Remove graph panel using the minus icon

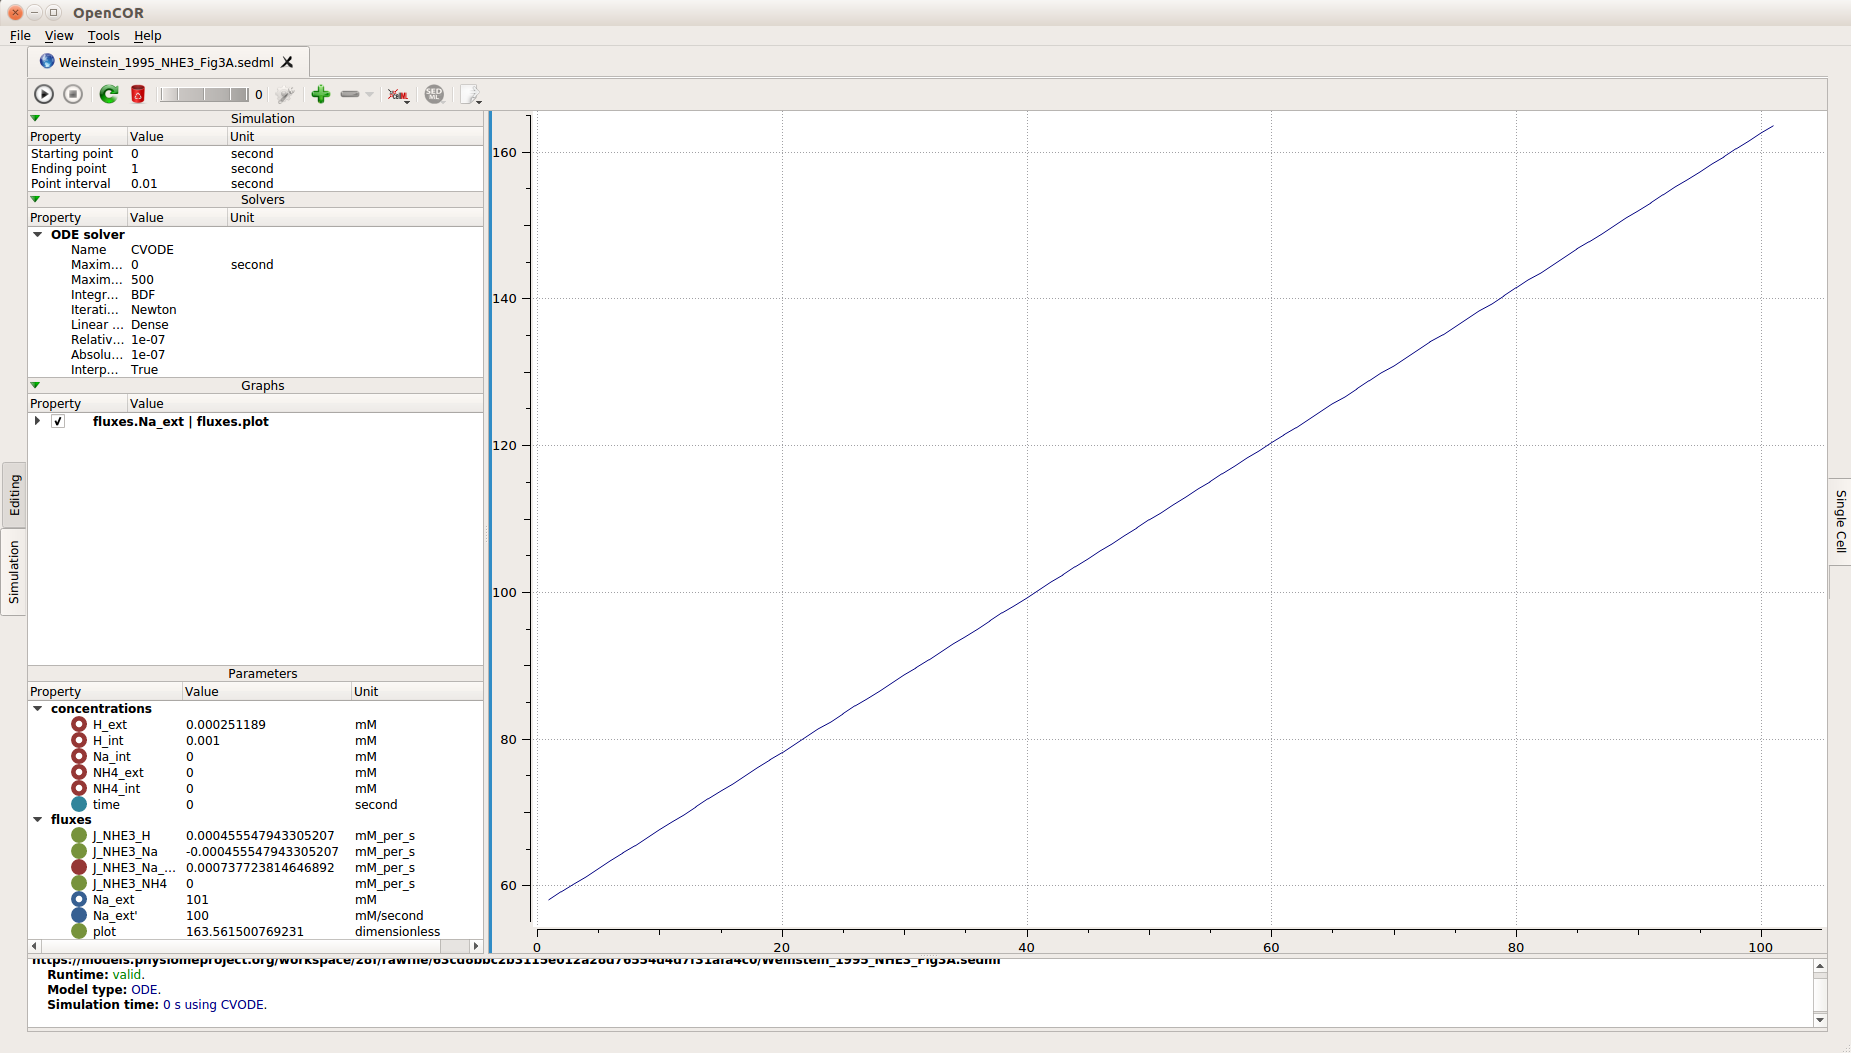(350, 94)
